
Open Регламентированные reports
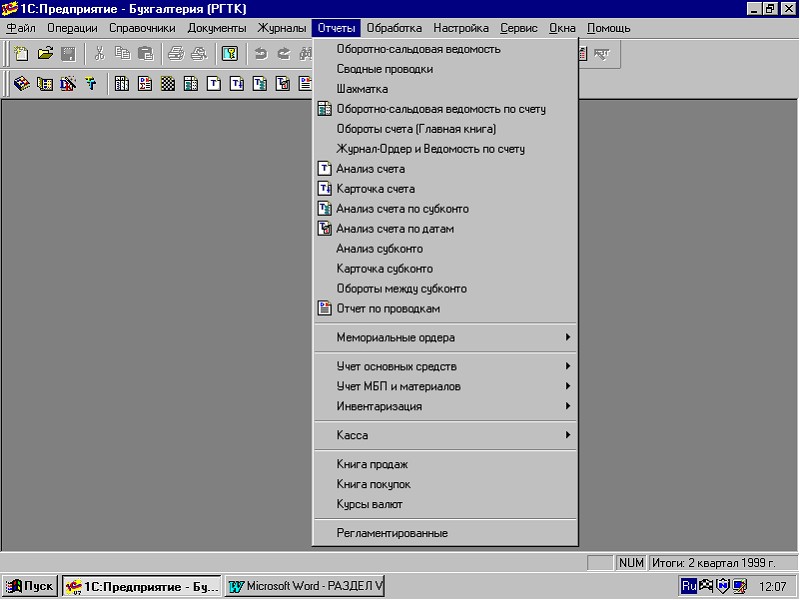point(445,533)
